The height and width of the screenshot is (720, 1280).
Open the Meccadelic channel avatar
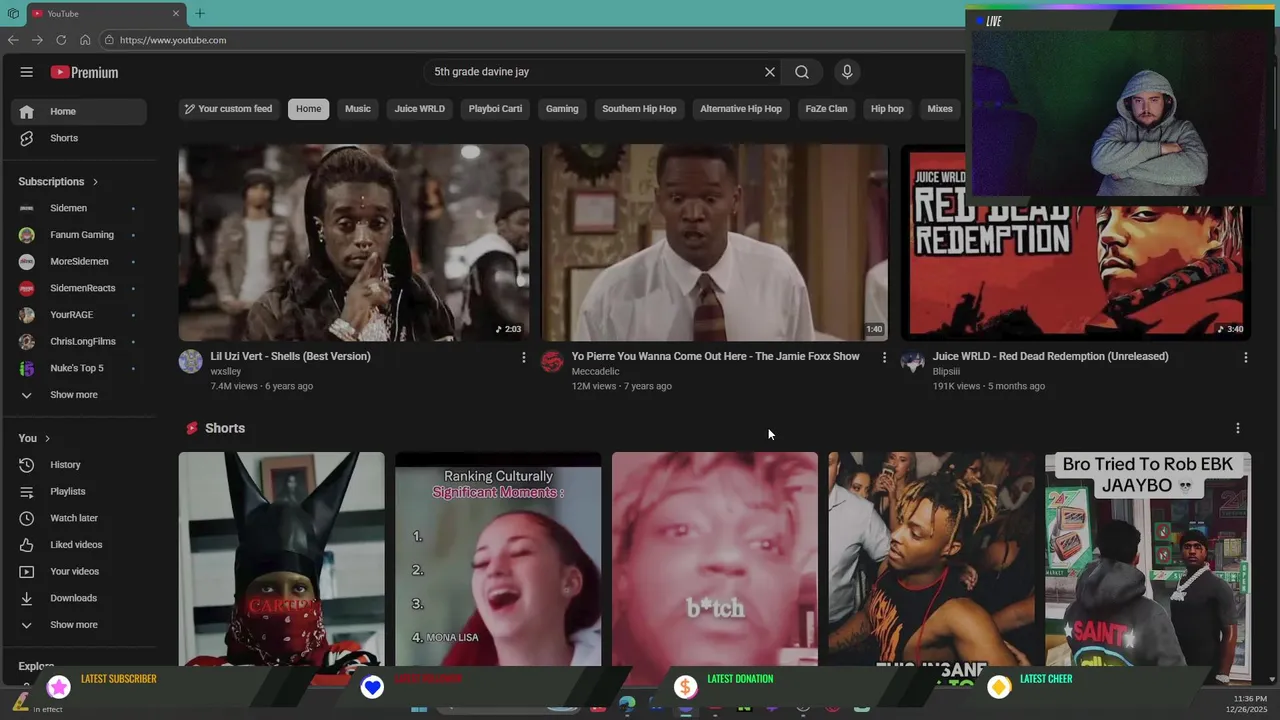pyautogui.click(x=552, y=362)
